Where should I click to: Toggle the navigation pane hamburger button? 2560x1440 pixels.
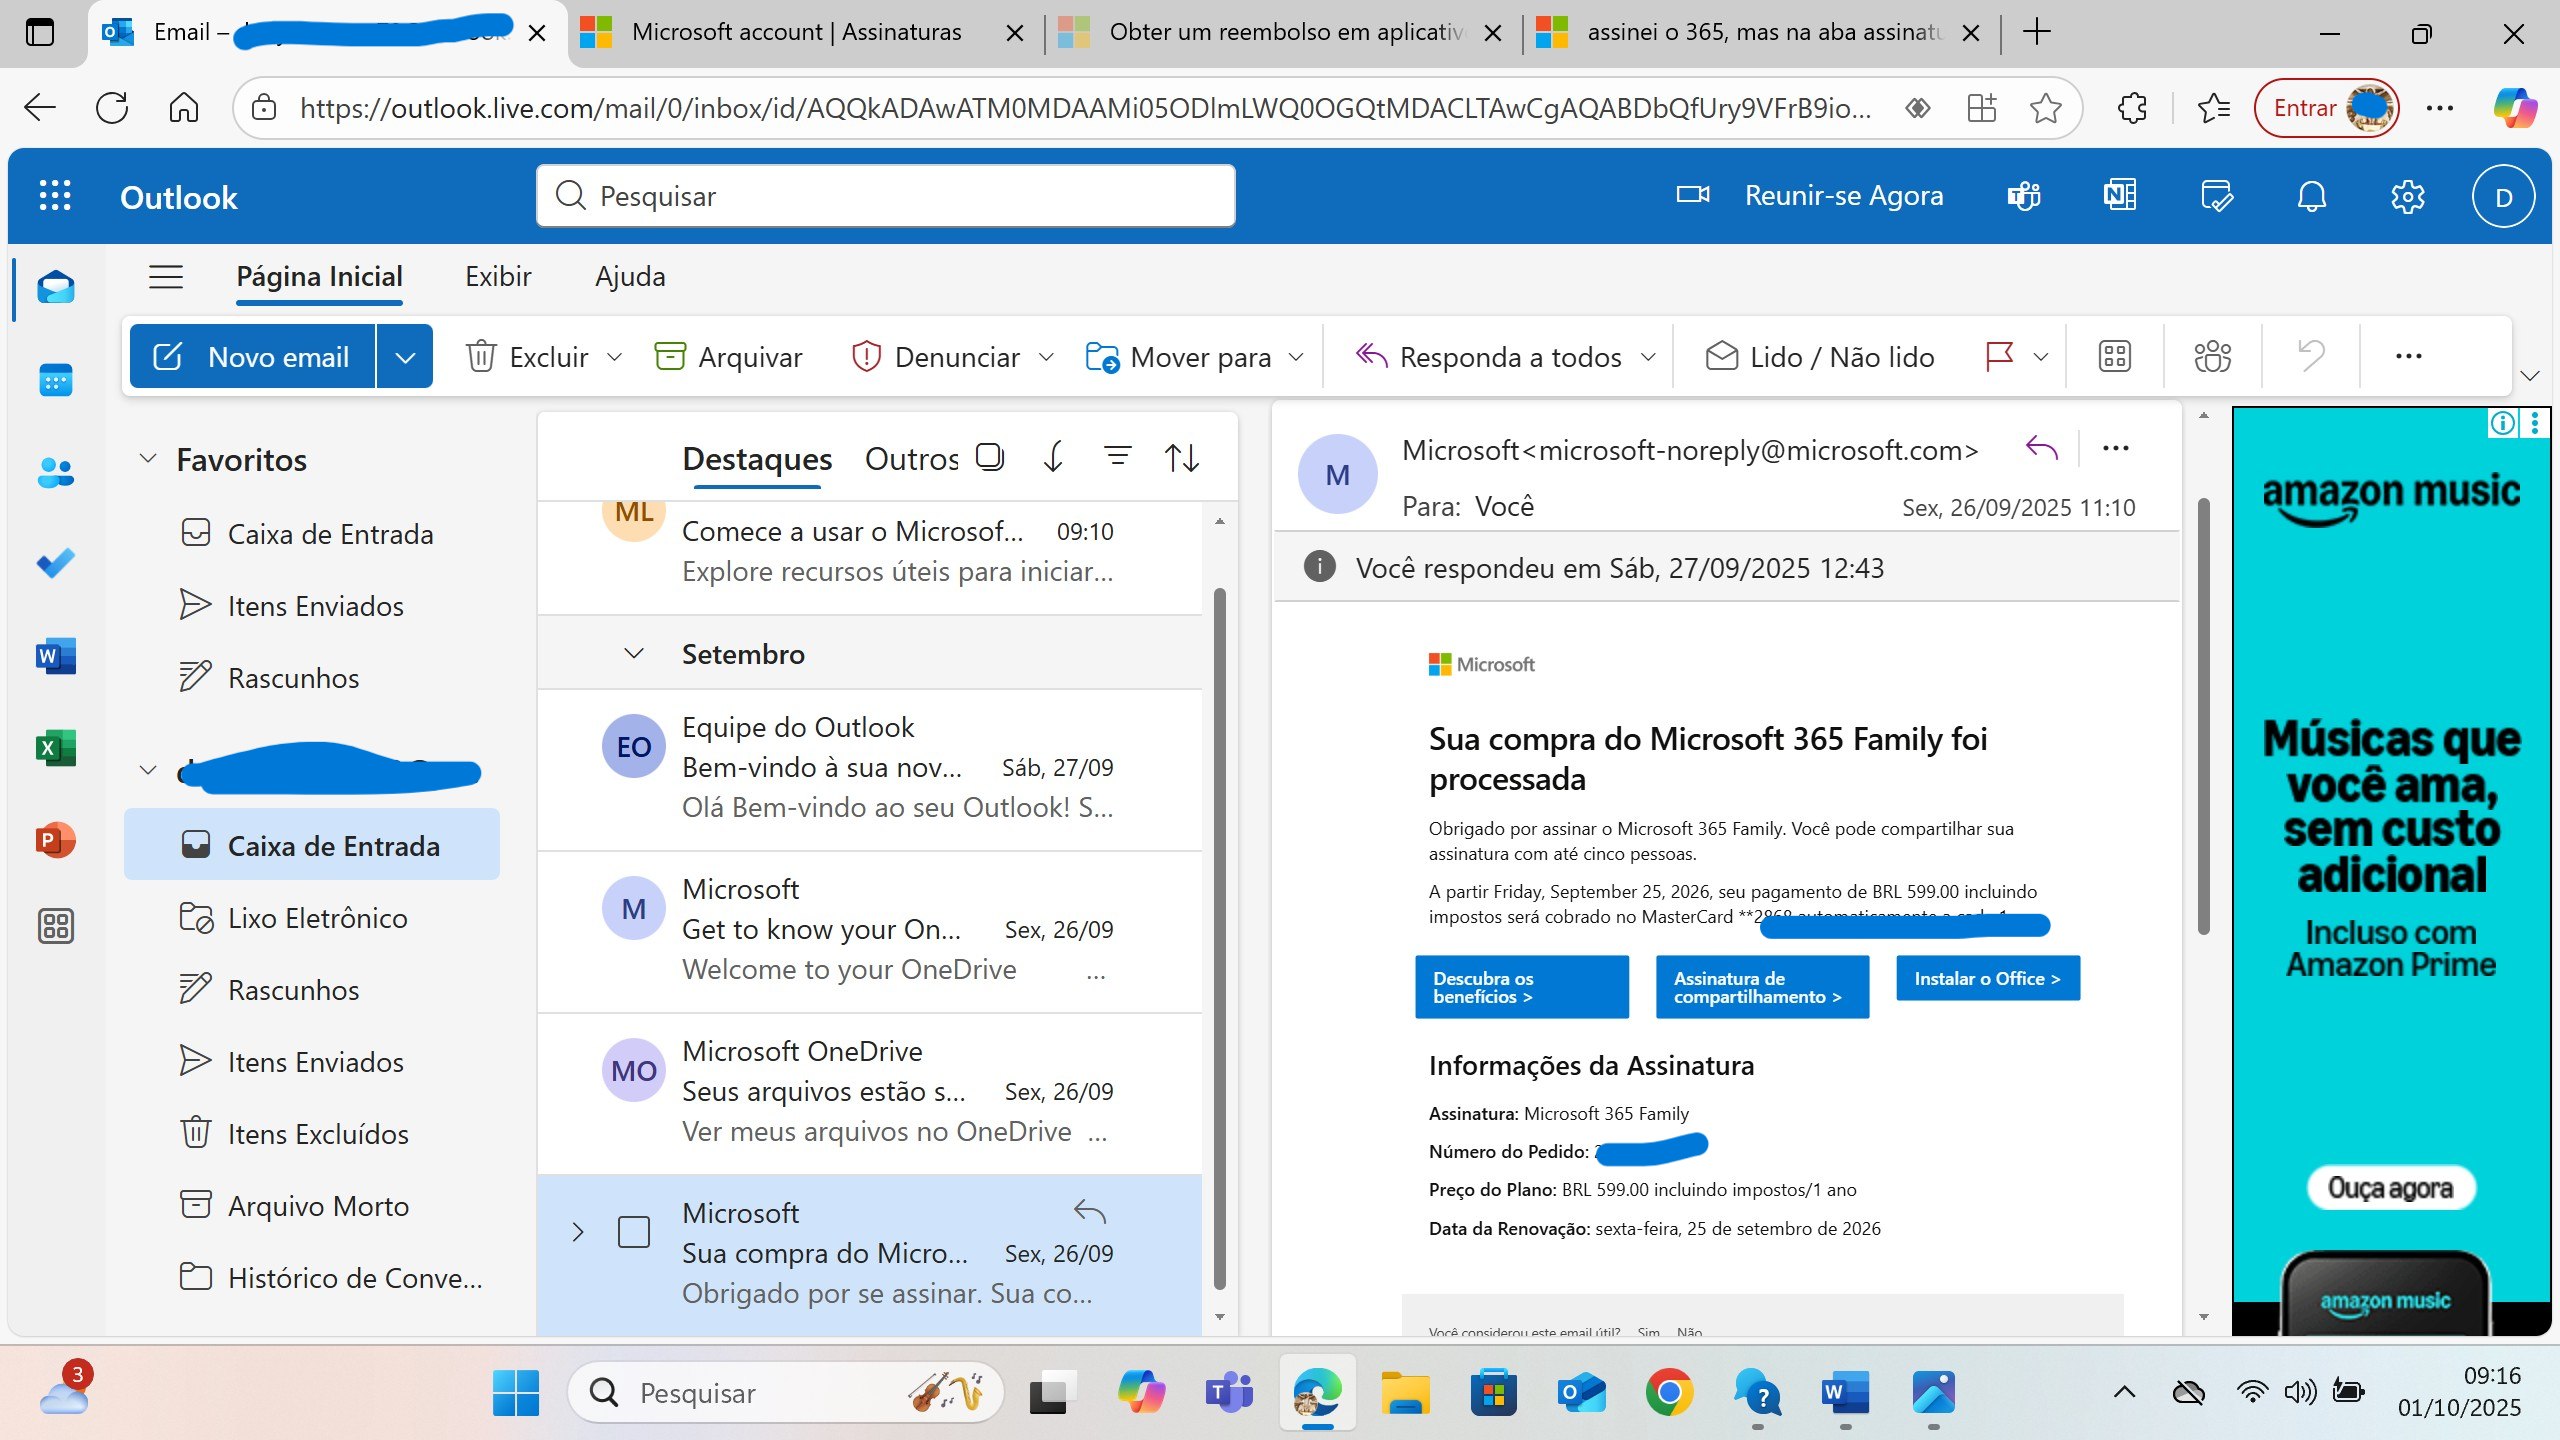coord(166,276)
